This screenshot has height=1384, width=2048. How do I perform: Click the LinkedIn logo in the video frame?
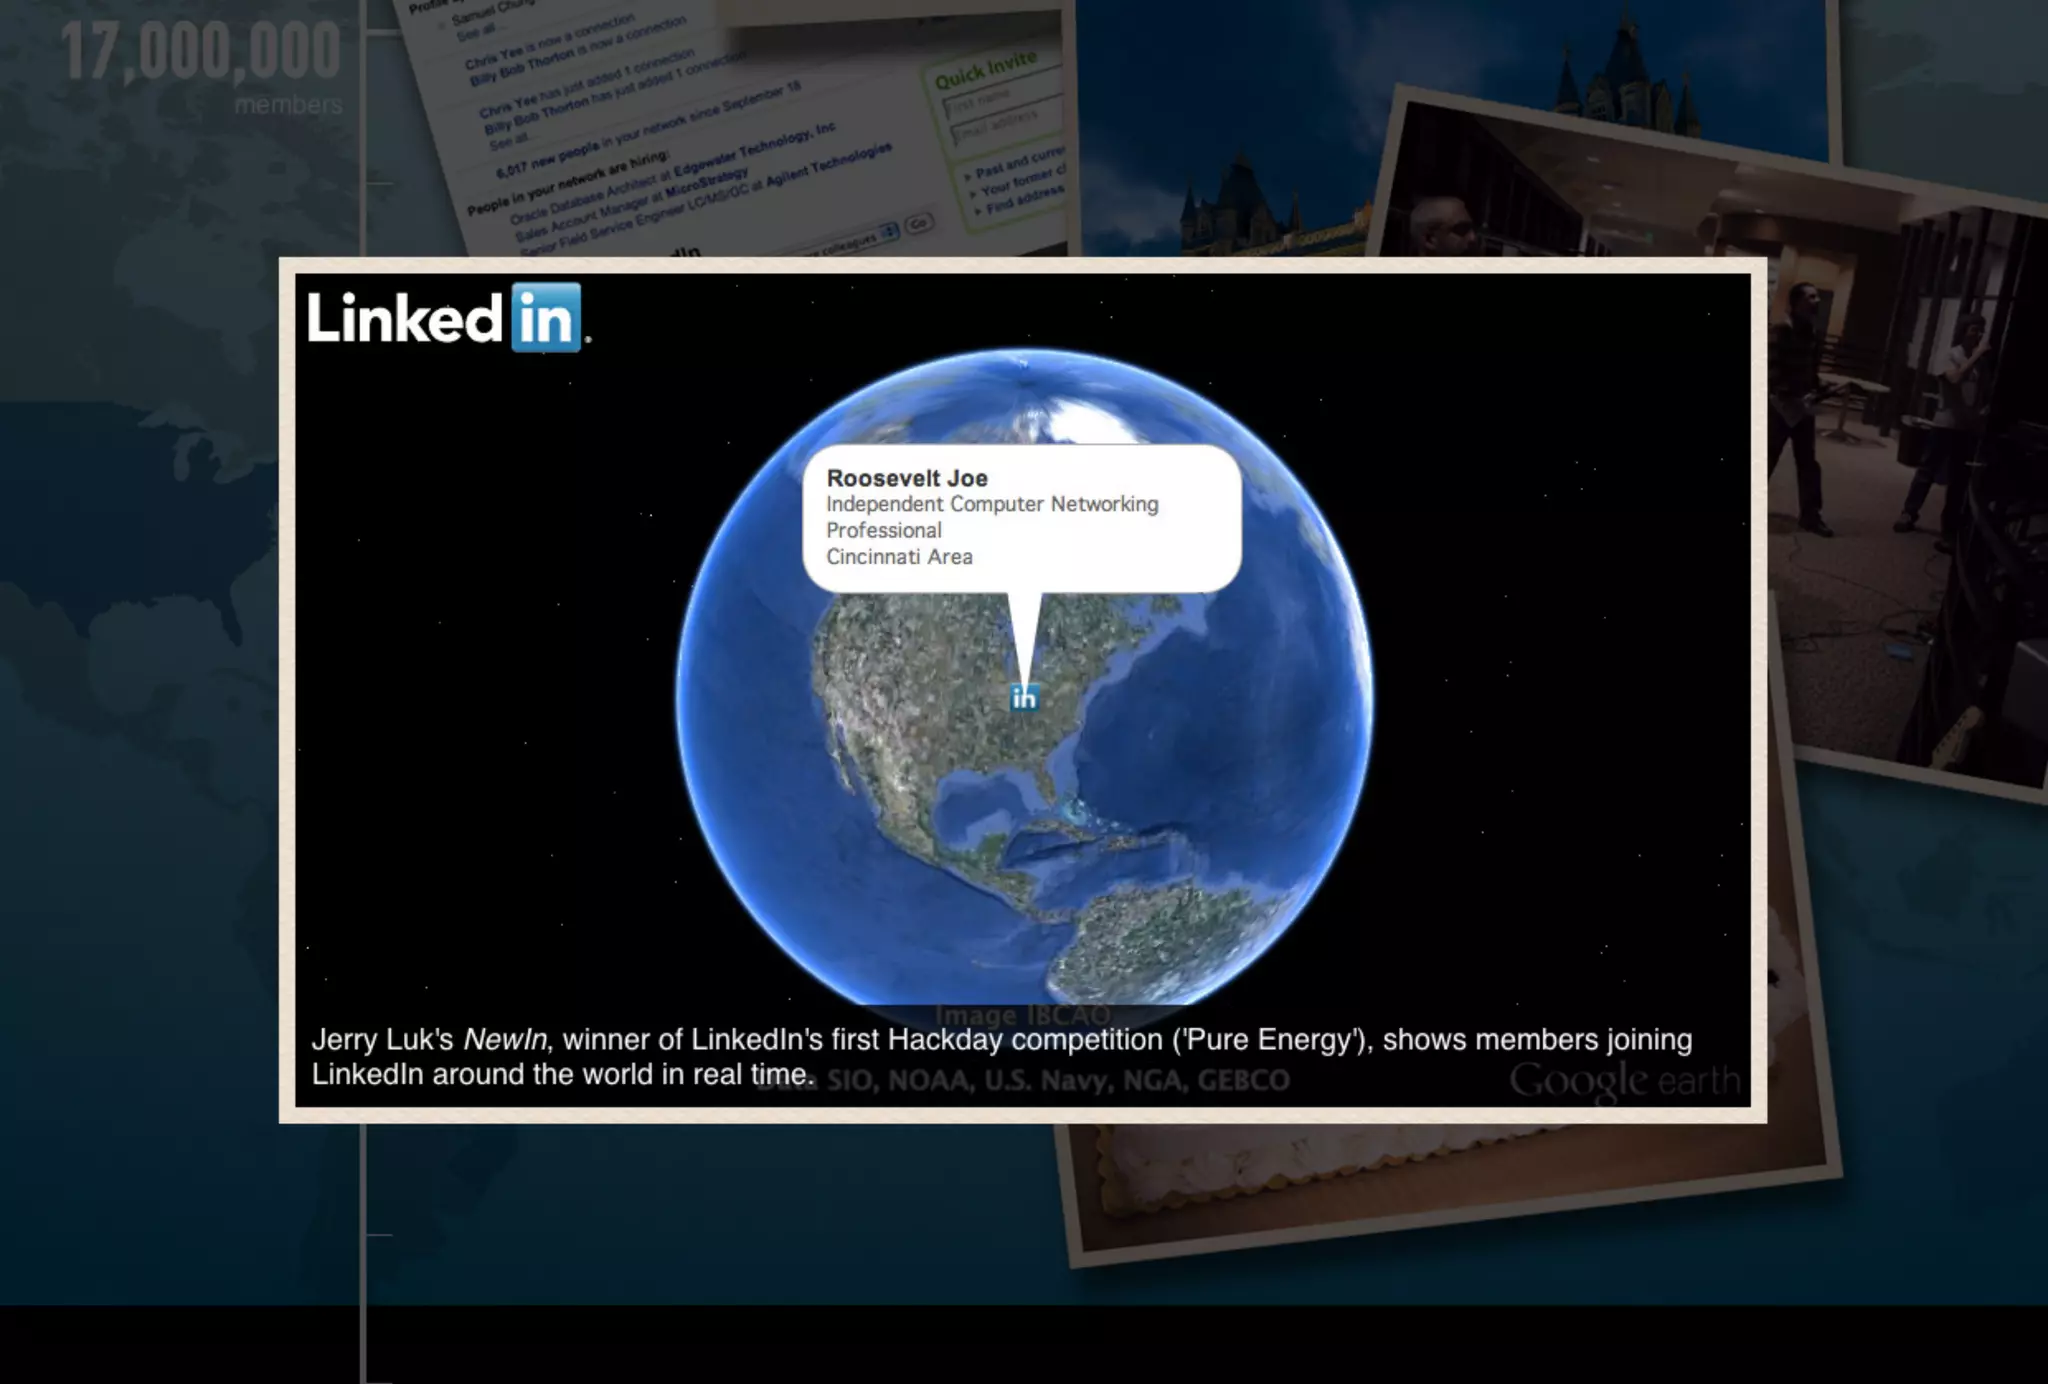(448, 318)
